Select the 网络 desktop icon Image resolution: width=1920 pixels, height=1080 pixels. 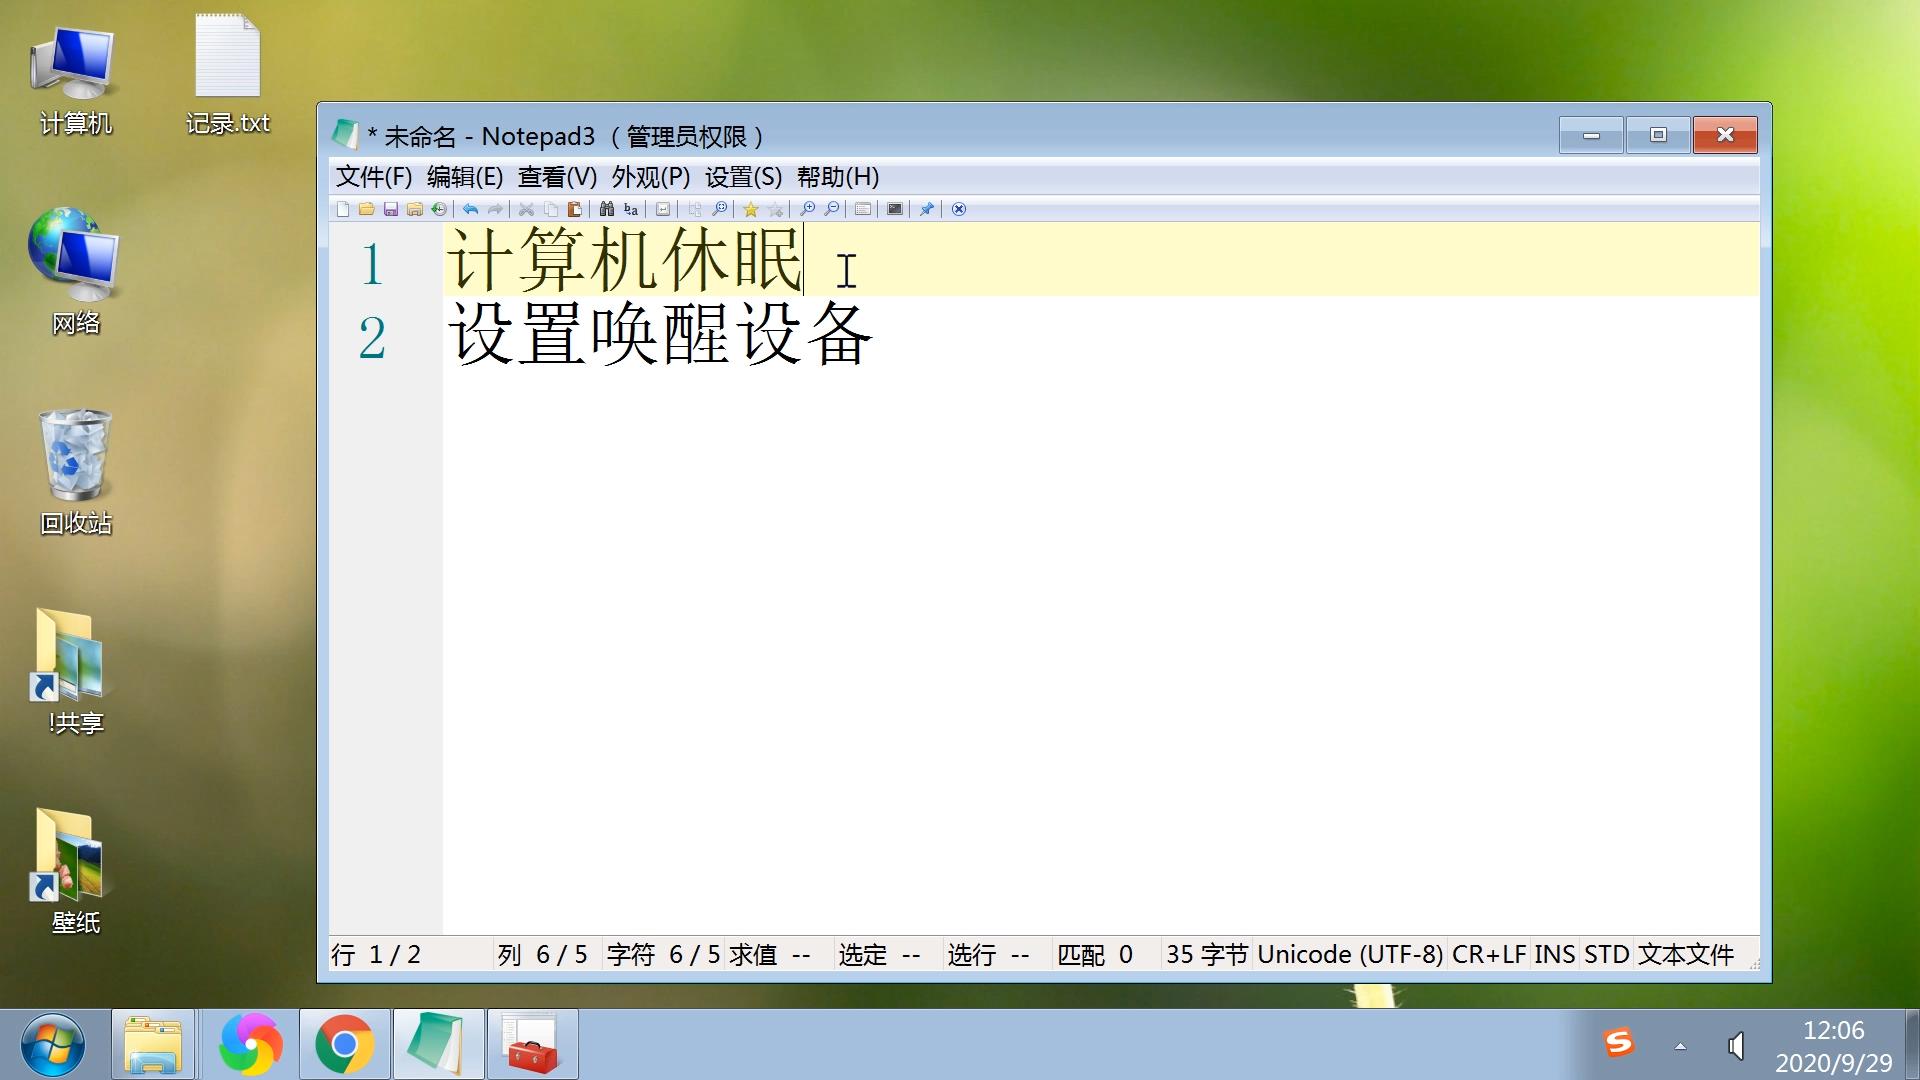pyautogui.click(x=76, y=272)
